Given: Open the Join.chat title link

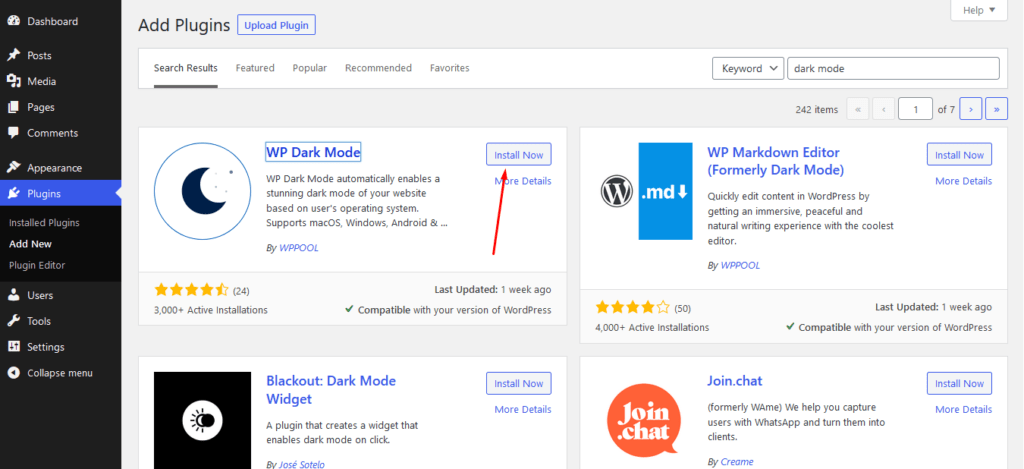Looking at the screenshot, I should [x=735, y=381].
